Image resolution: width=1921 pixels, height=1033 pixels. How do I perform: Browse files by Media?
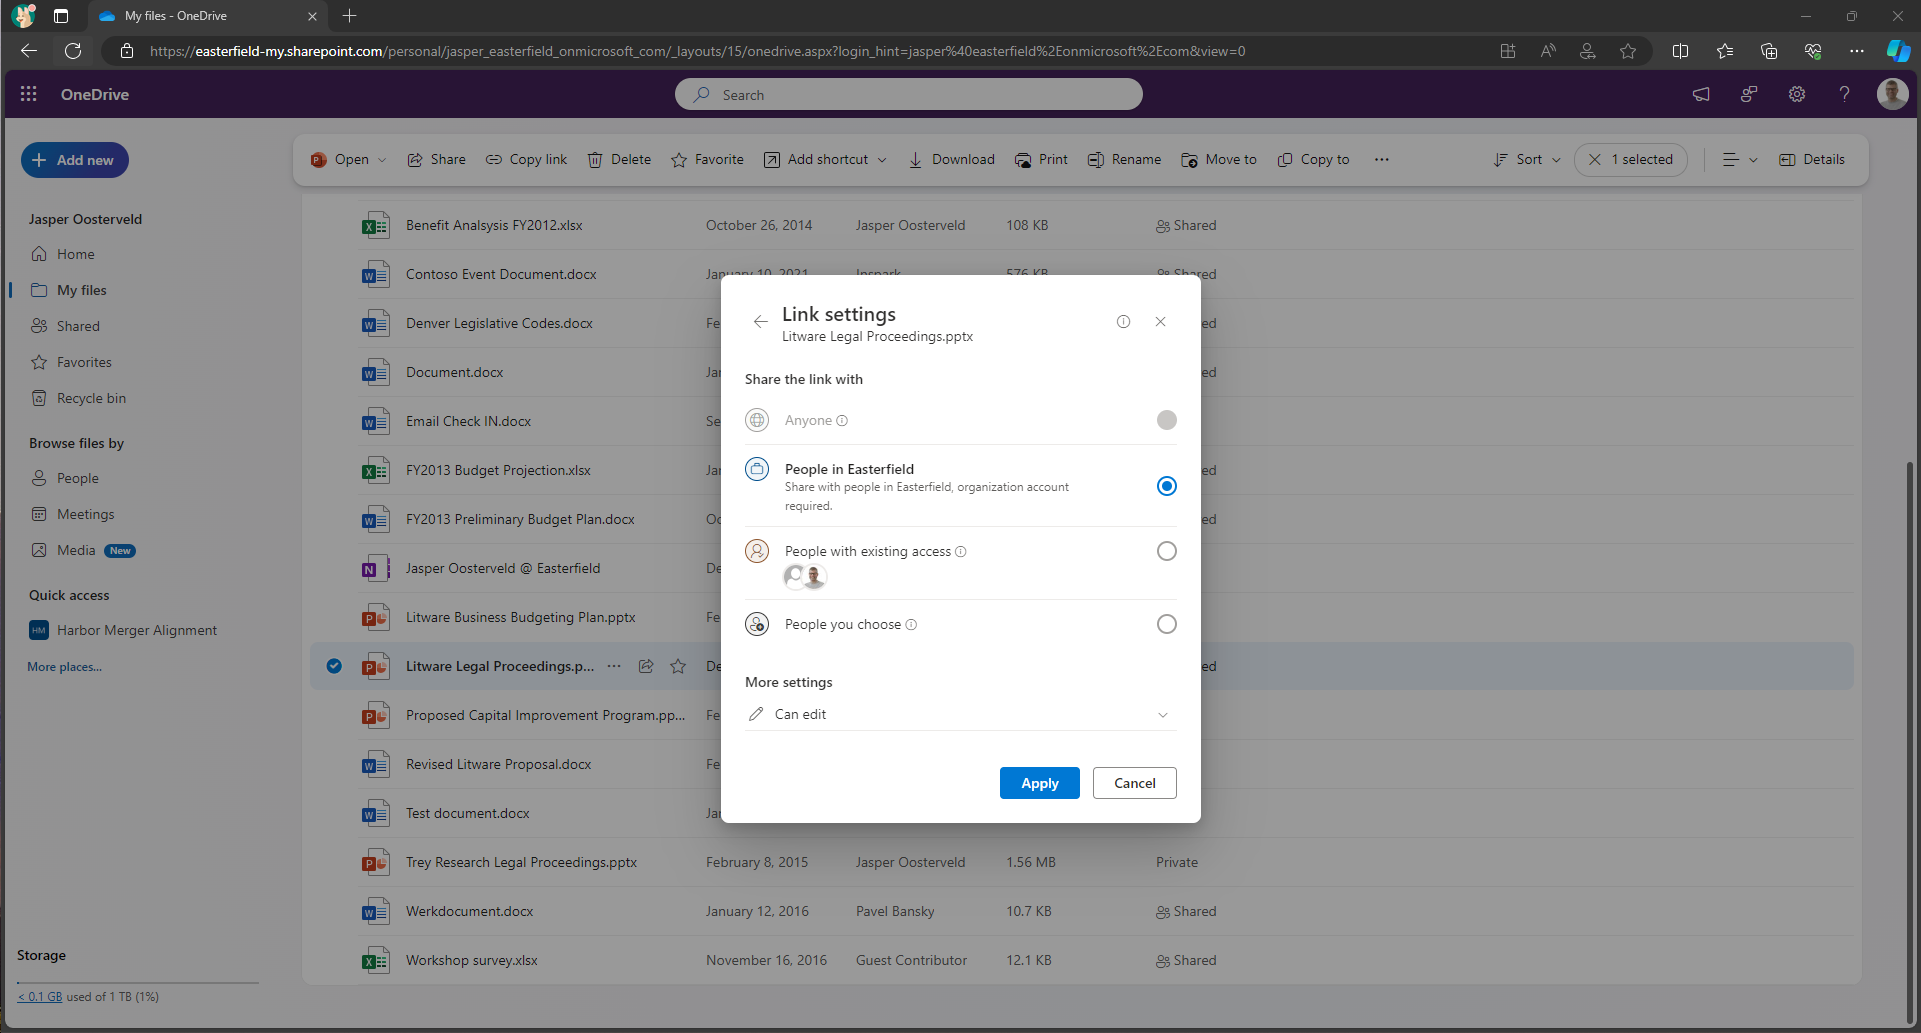click(x=76, y=550)
